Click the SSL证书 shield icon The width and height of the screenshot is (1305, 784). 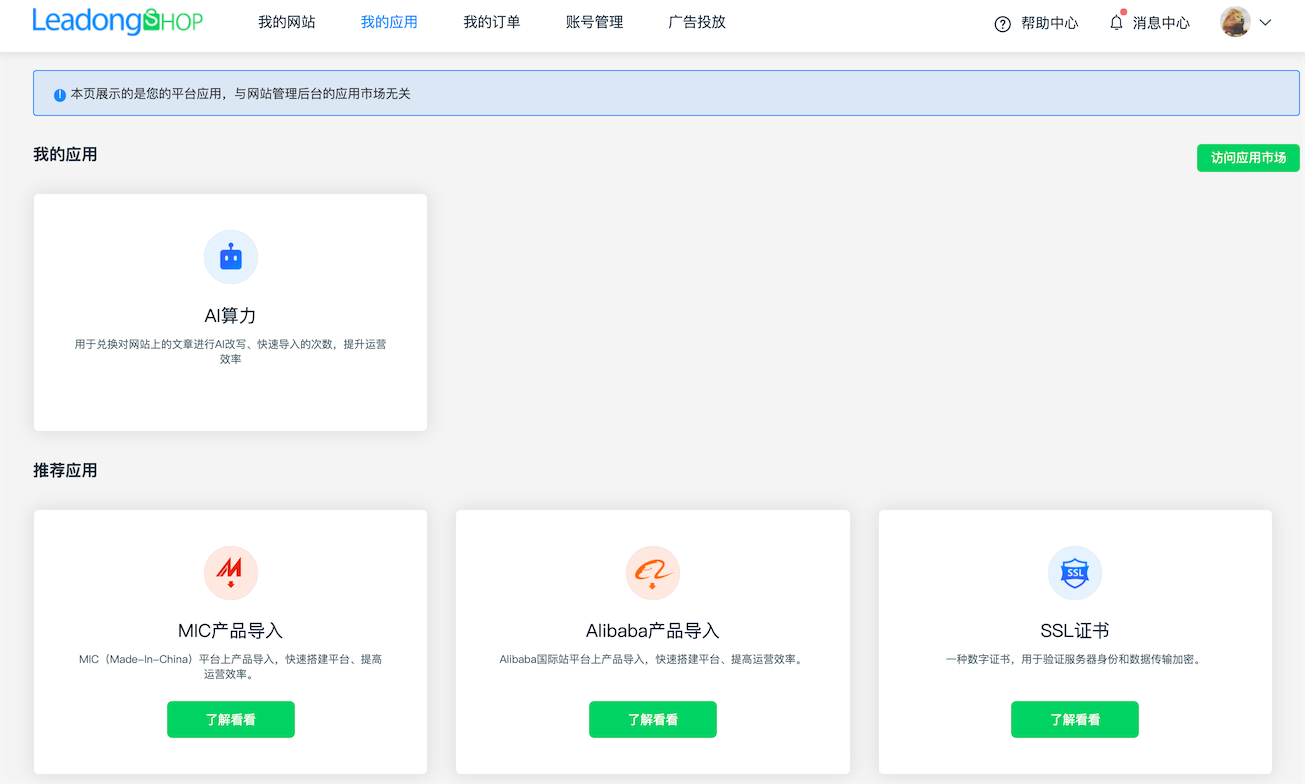(1075, 573)
